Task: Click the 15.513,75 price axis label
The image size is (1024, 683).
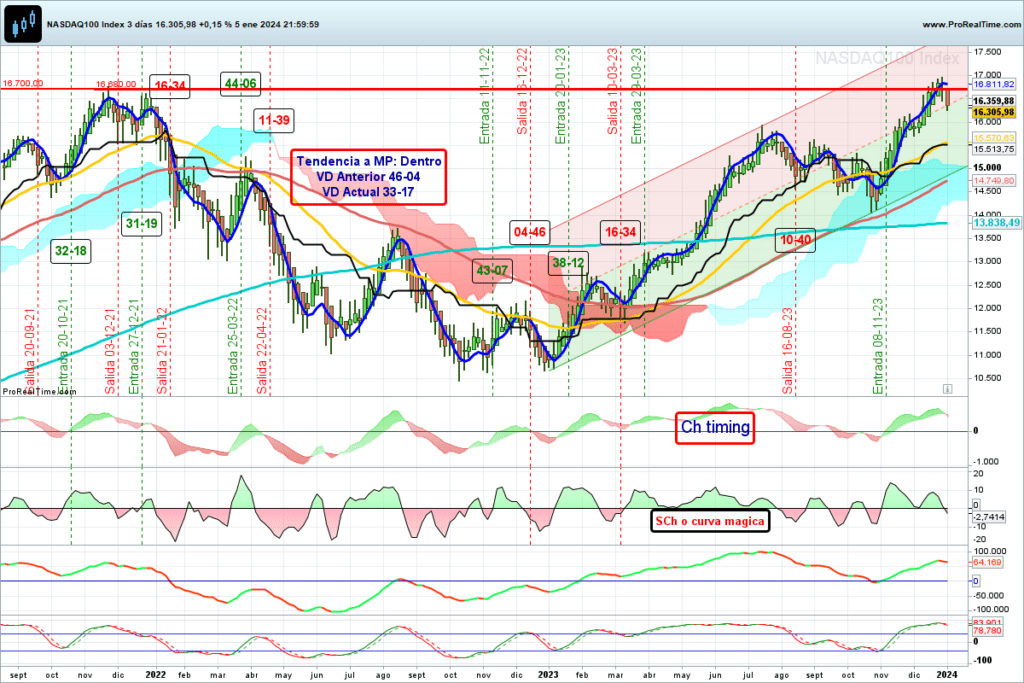Action: pyautogui.click(x=994, y=150)
